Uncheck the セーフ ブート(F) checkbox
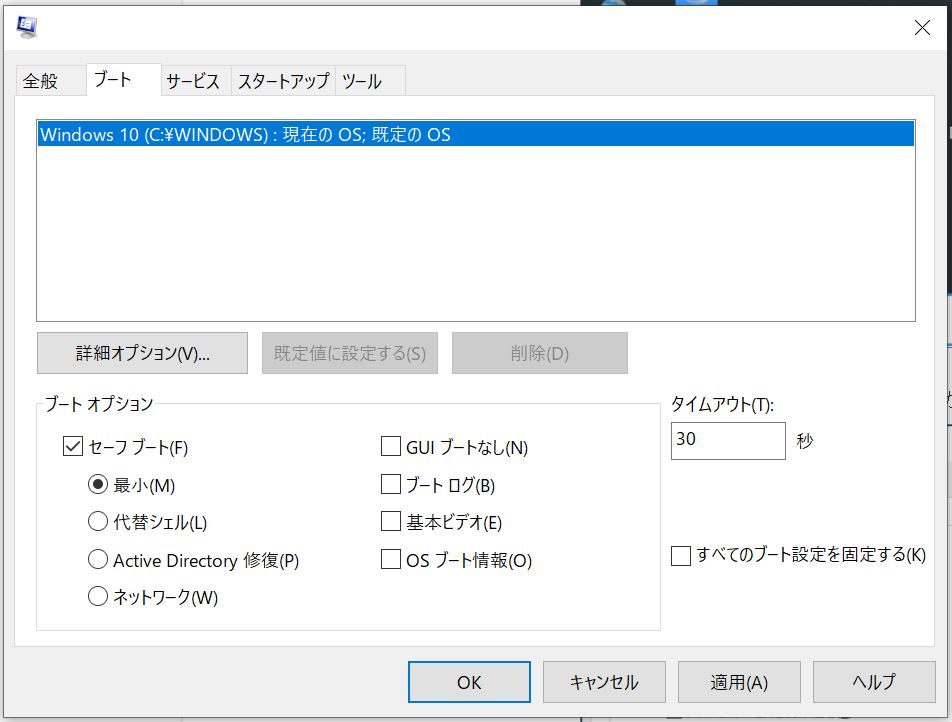Viewport: 952px width, 722px height. 73,447
